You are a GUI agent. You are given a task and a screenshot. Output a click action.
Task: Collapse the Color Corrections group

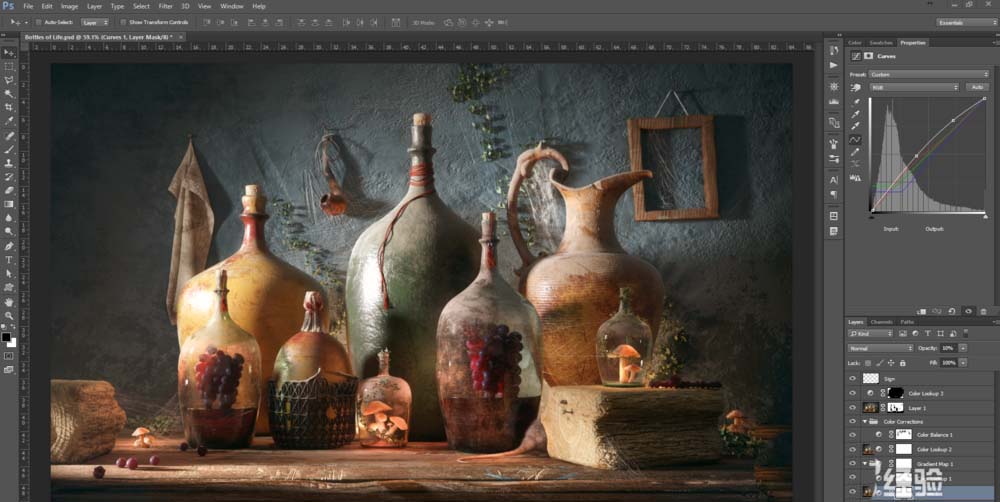click(865, 422)
